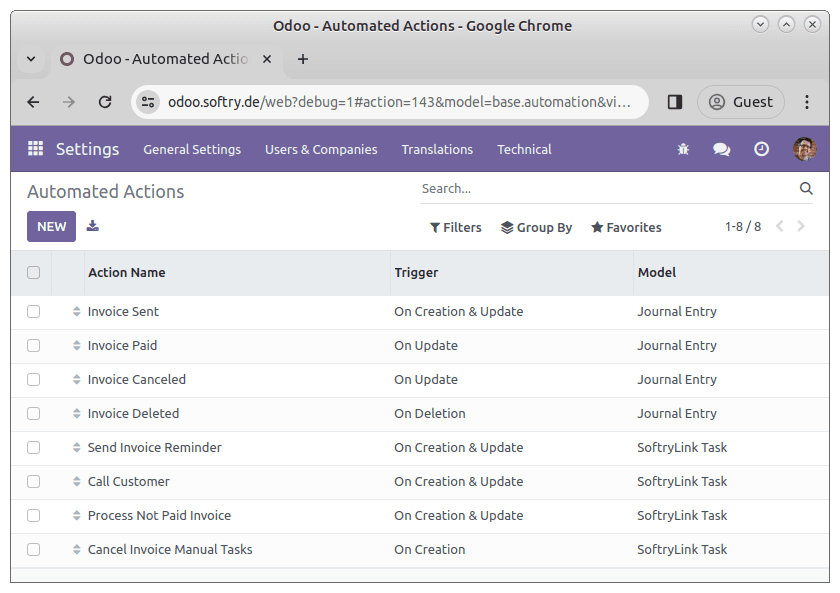The image size is (840, 593).
Task: Click the On Deletion trigger cell
Action: 430,414
